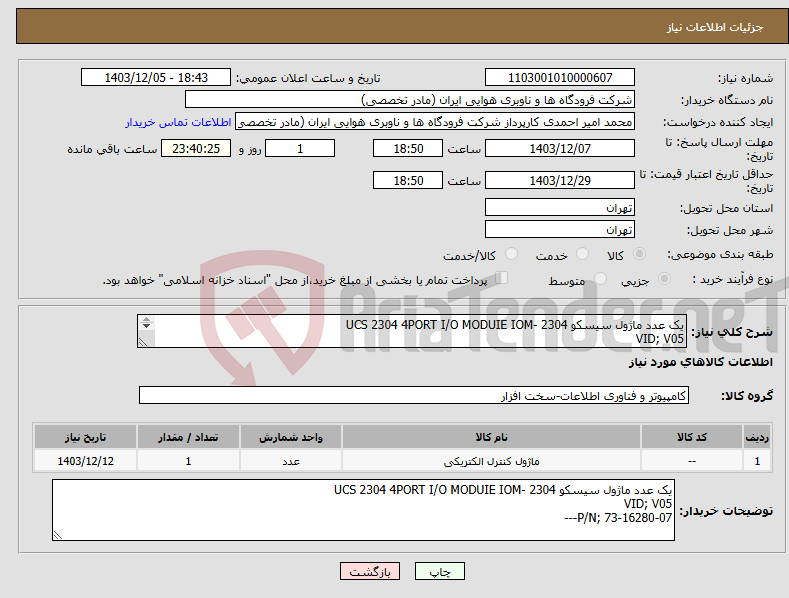Viewport: 789px width, 598px height.
Task: Click the توضیحات خریدار text area
Action: point(363,510)
